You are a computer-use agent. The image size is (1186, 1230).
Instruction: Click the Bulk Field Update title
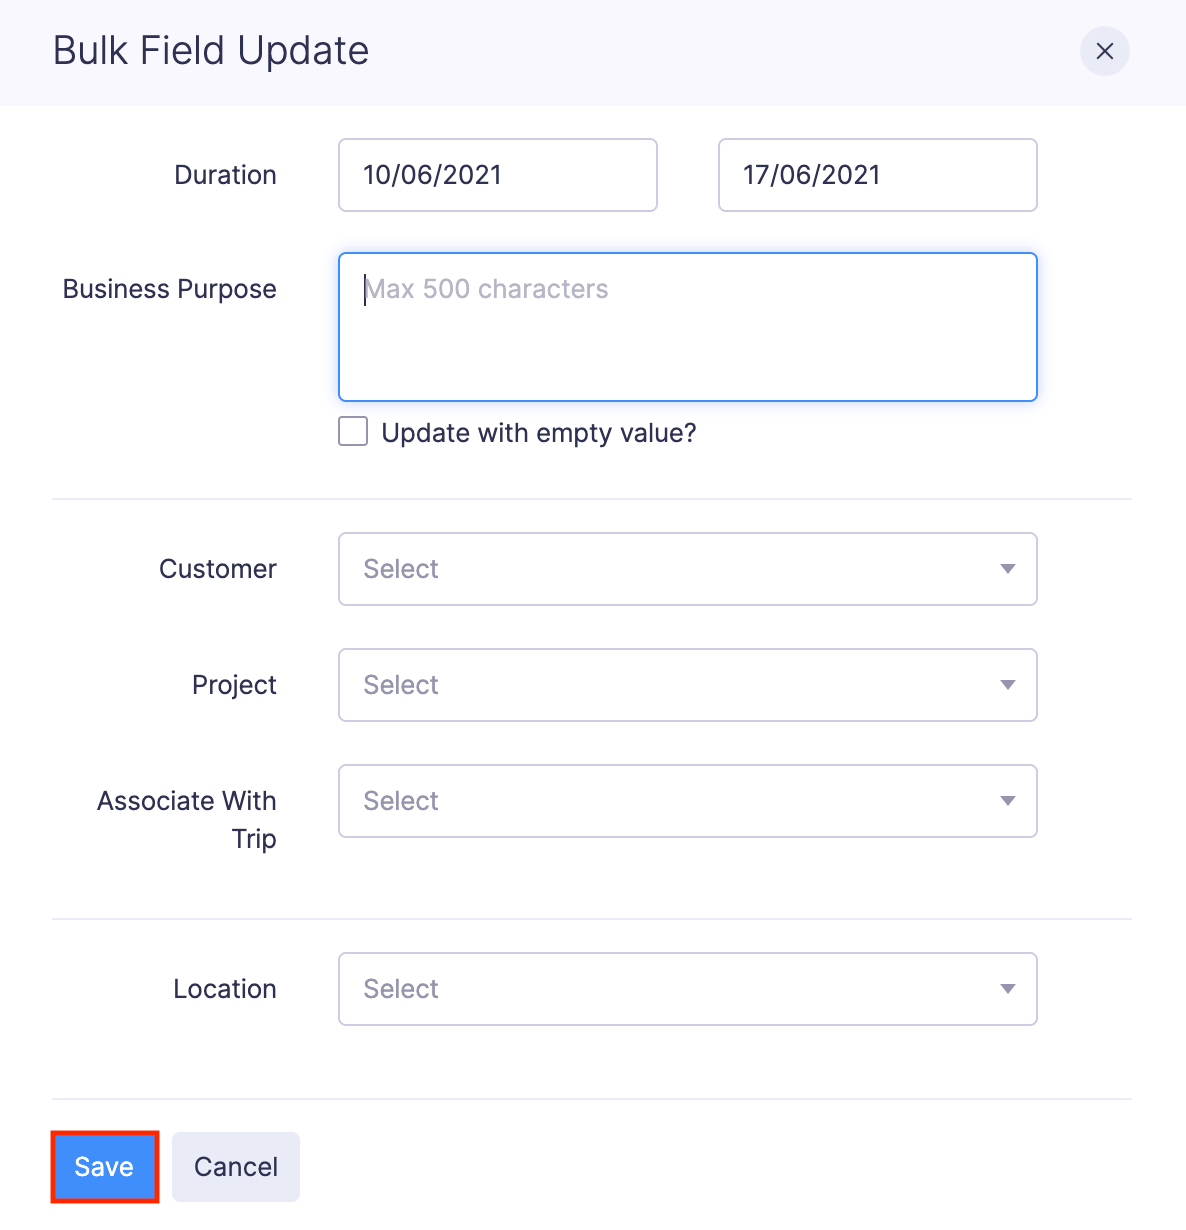coord(211,50)
